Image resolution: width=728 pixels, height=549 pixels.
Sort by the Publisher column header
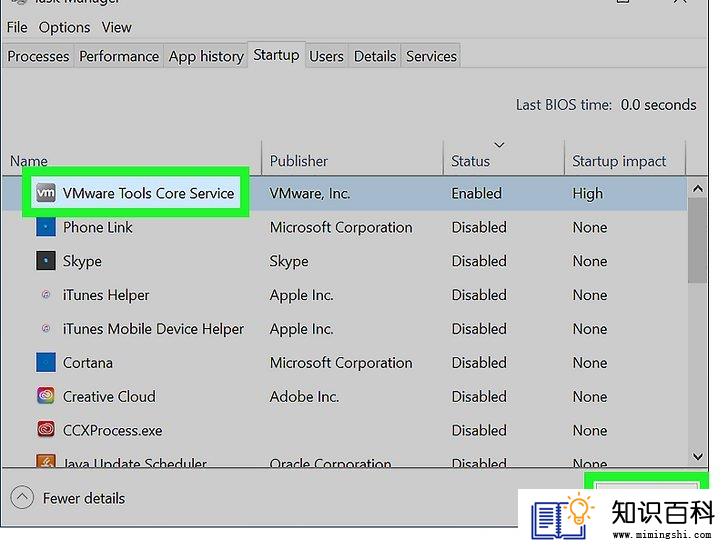pos(352,161)
